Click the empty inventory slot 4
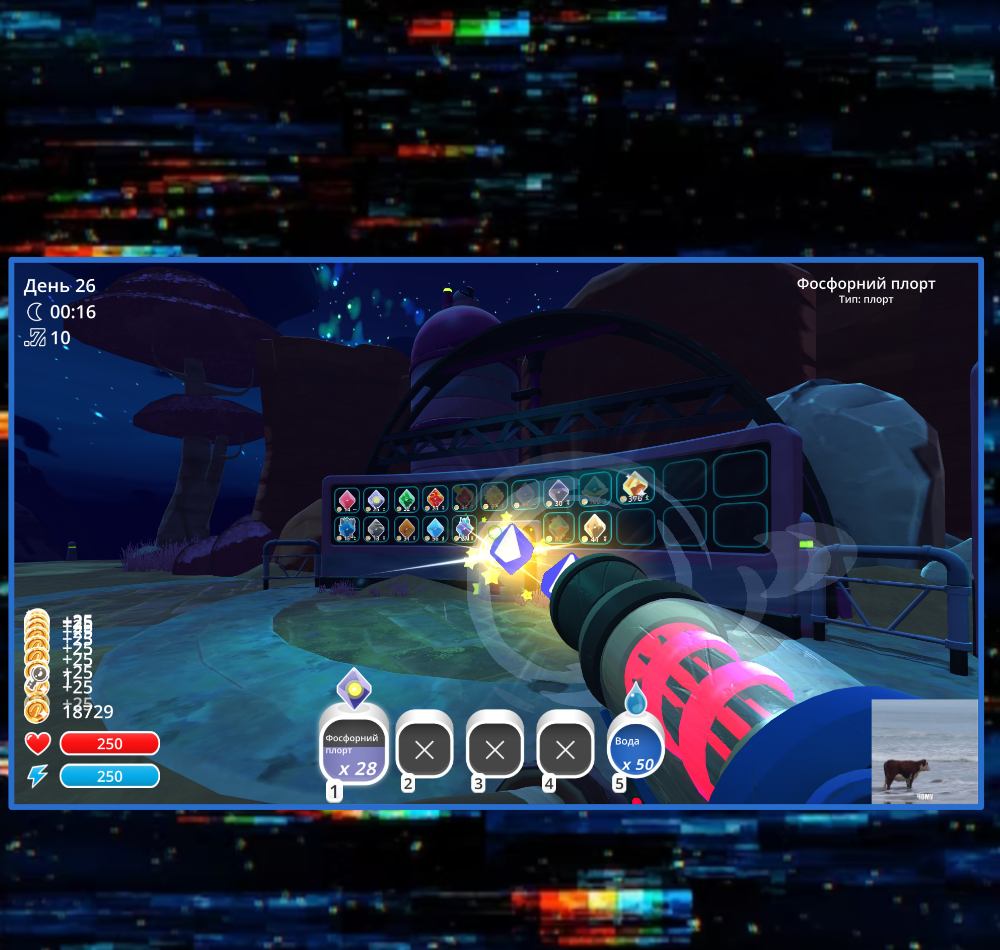 [x=565, y=749]
